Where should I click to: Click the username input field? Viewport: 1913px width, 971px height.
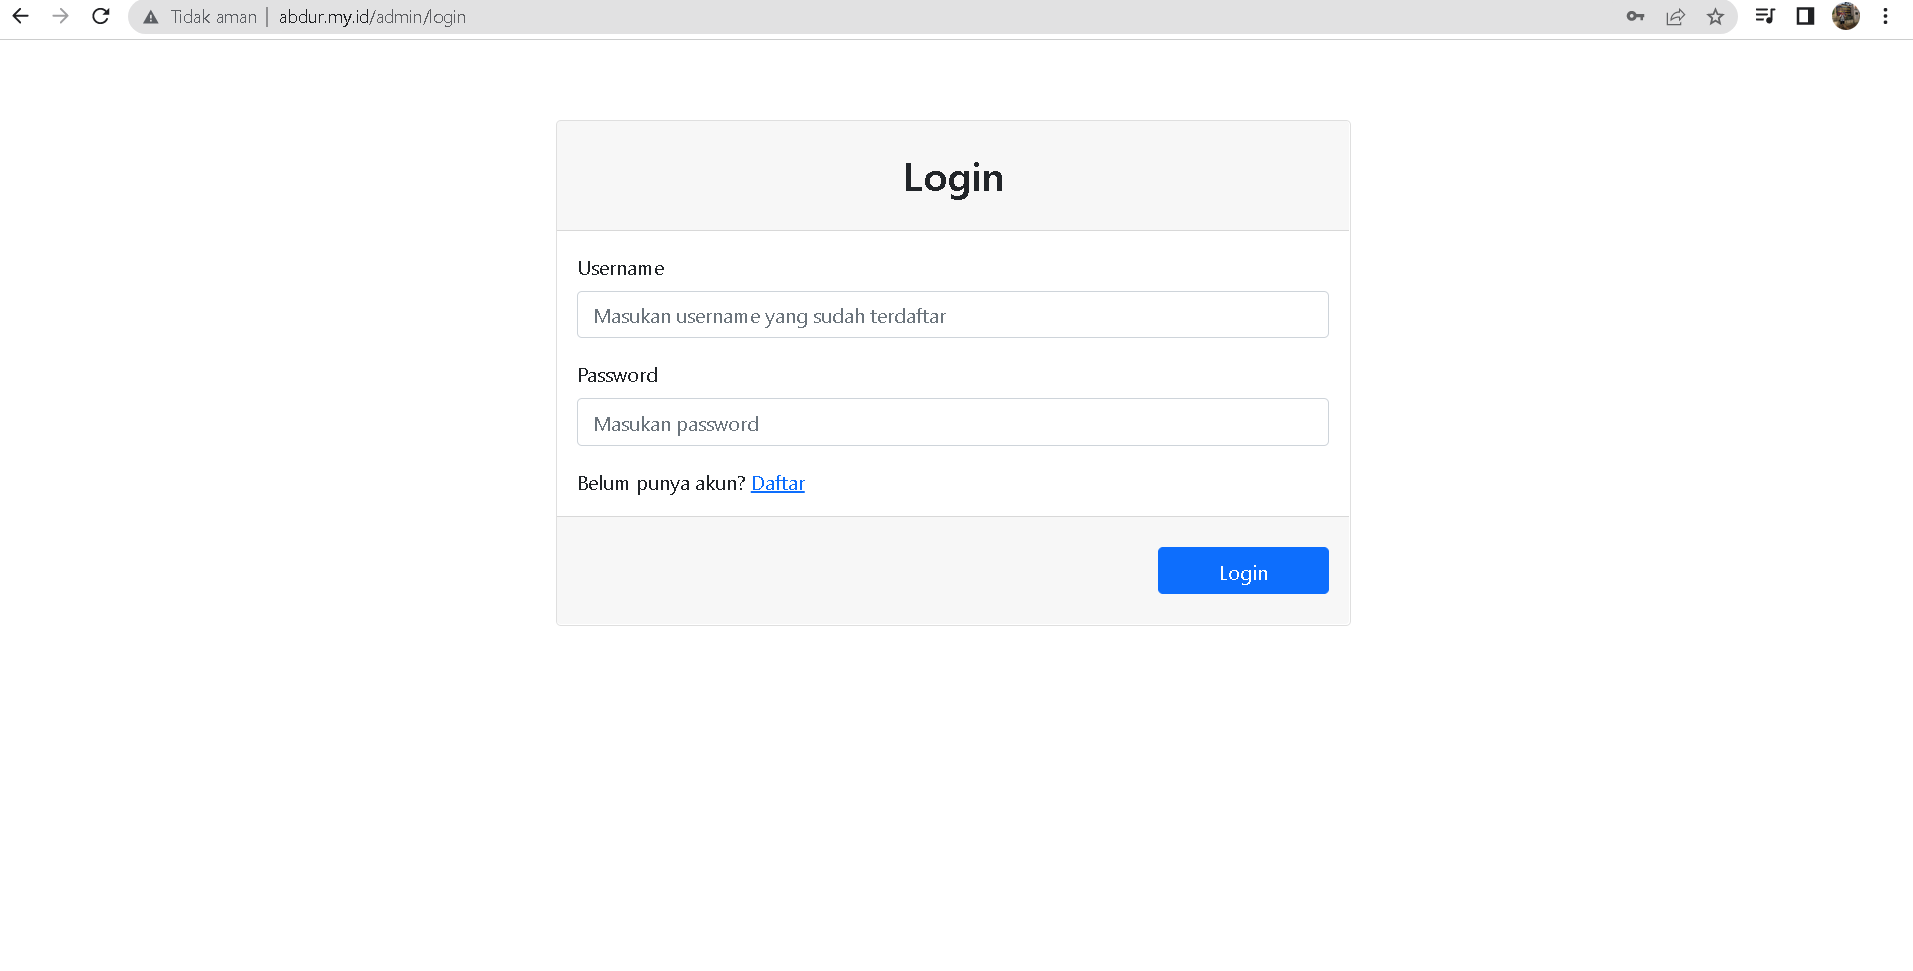pyautogui.click(x=952, y=314)
